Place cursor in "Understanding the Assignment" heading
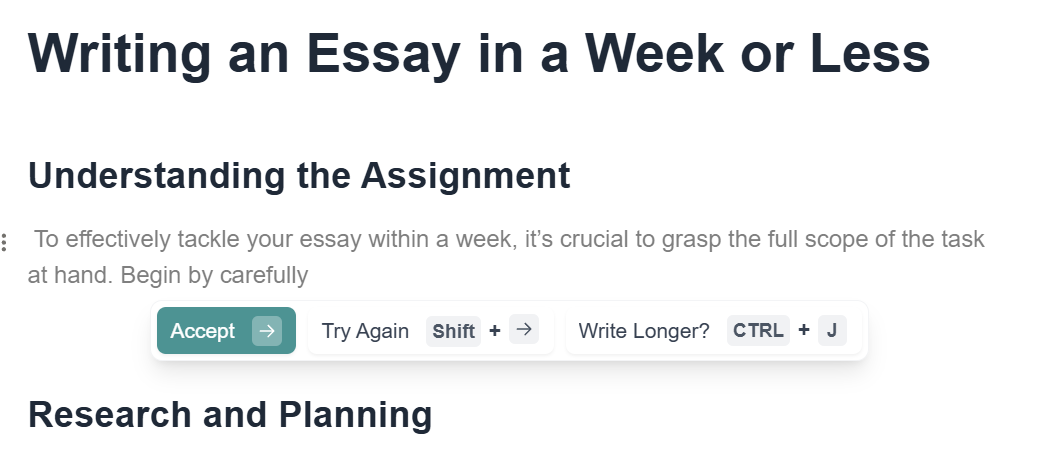 pyautogui.click(x=299, y=176)
